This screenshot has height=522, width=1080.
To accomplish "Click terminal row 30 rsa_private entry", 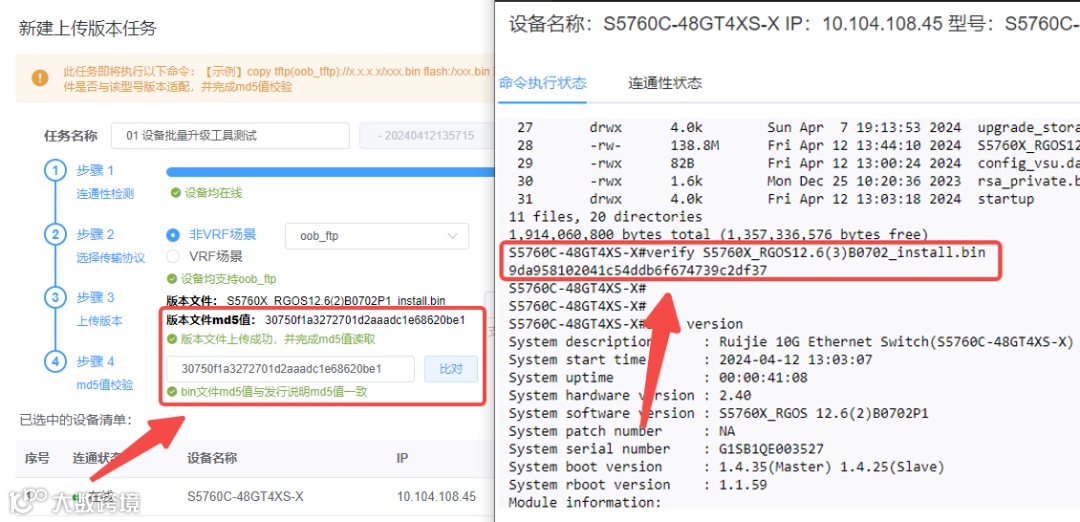I will click(798, 181).
